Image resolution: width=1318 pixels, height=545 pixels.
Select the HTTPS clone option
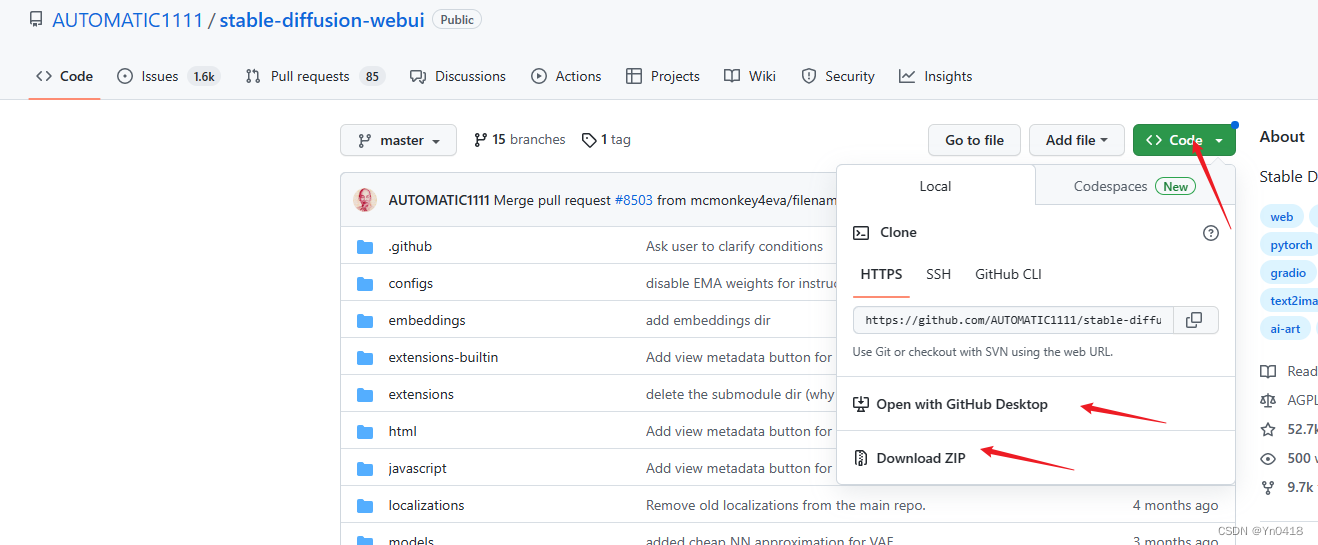(x=881, y=274)
